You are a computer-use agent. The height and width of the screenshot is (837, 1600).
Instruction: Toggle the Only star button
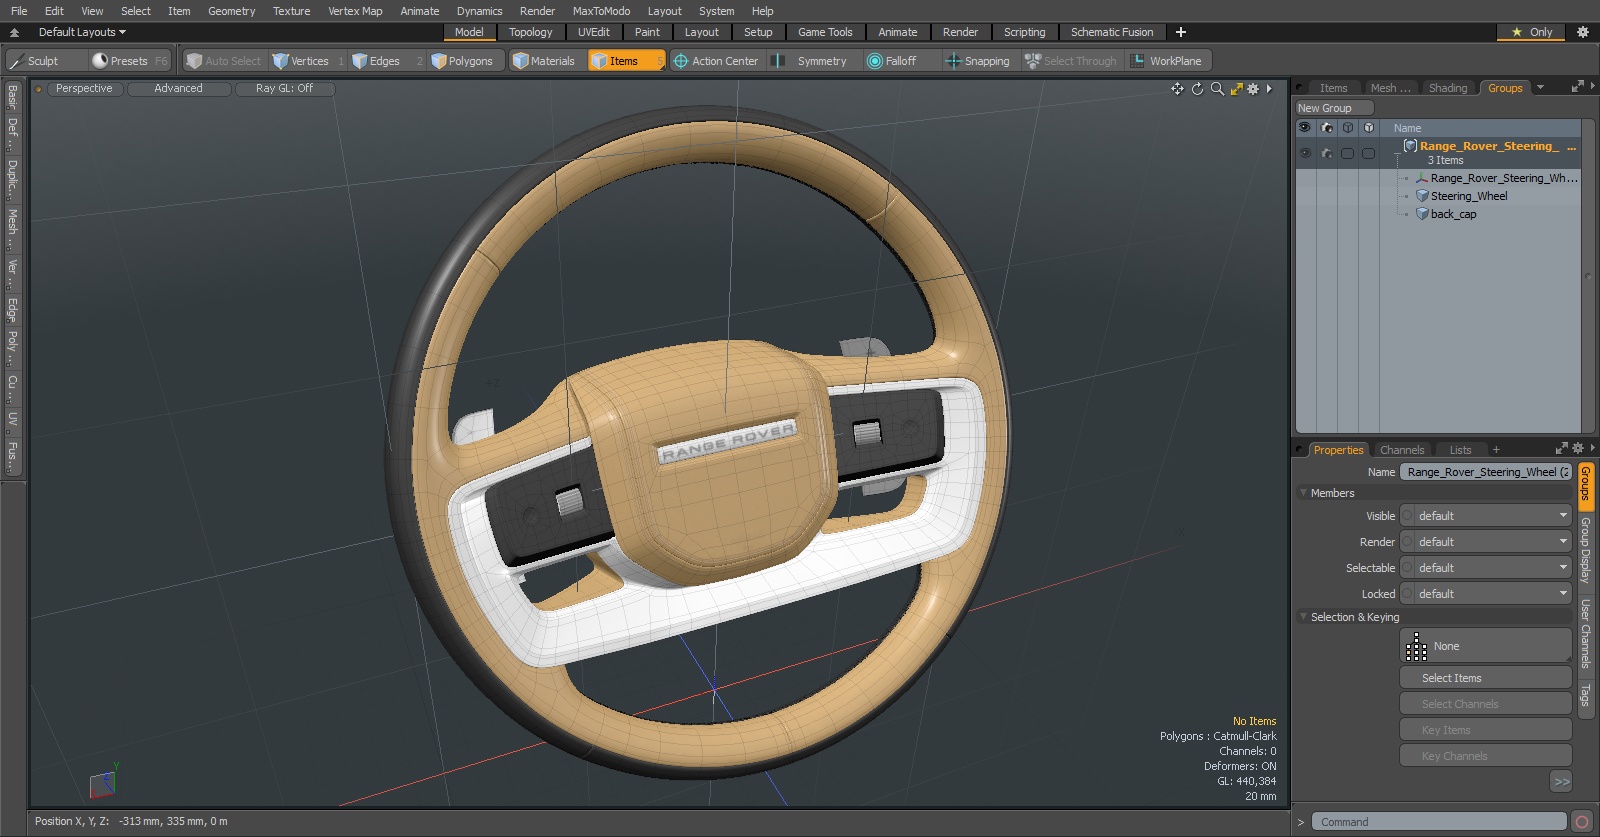[x=1532, y=32]
